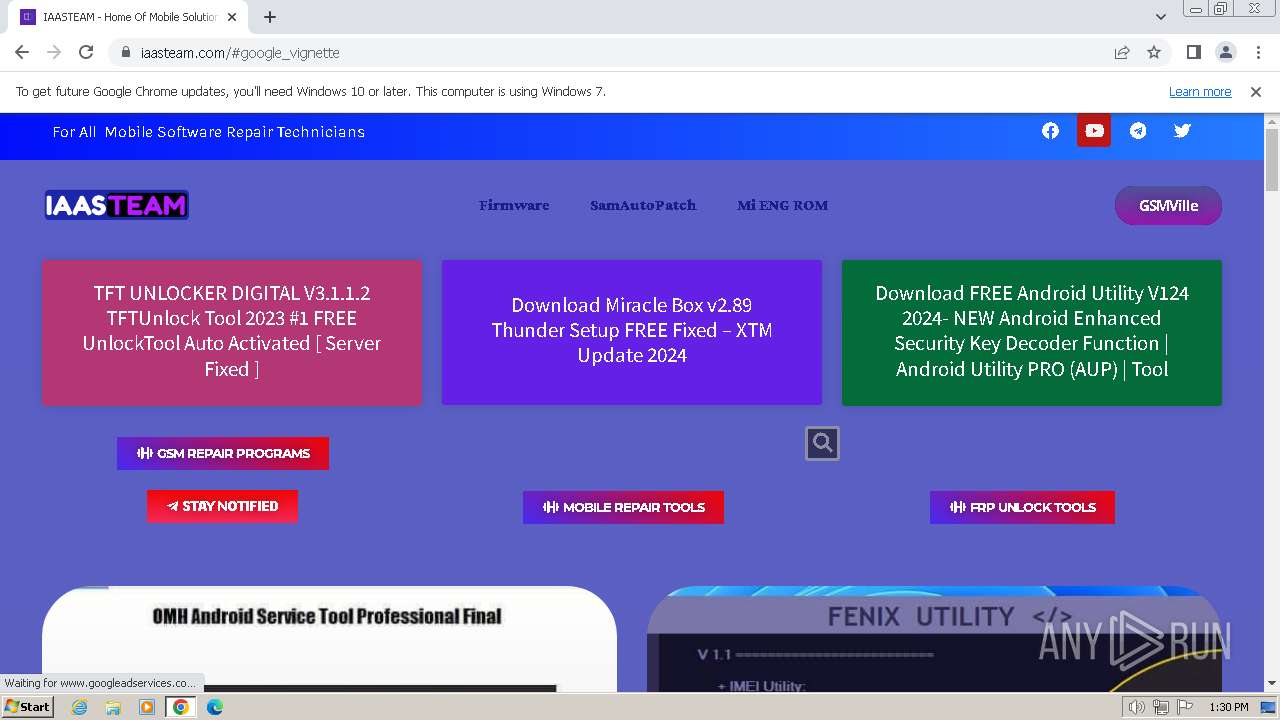The height and width of the screenshot is (720, 1280).
Task: Select the IAASTEAM browser tab
Action: pyautogui.click(x=130, y=17)
